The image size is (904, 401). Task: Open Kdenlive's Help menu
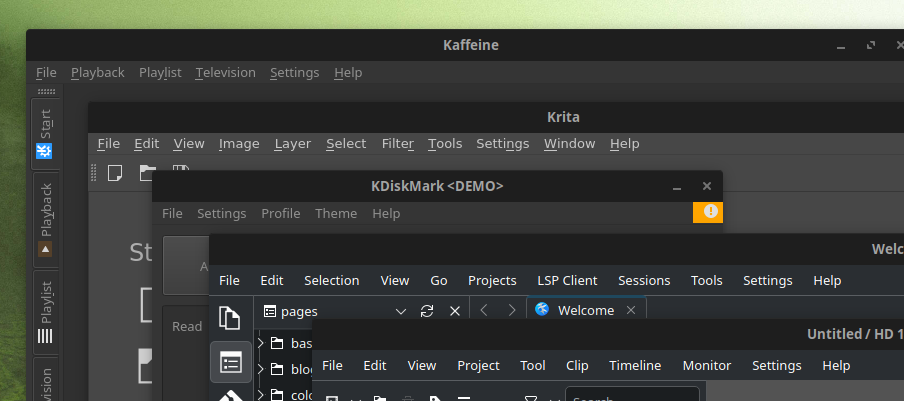tap(836, 366)
